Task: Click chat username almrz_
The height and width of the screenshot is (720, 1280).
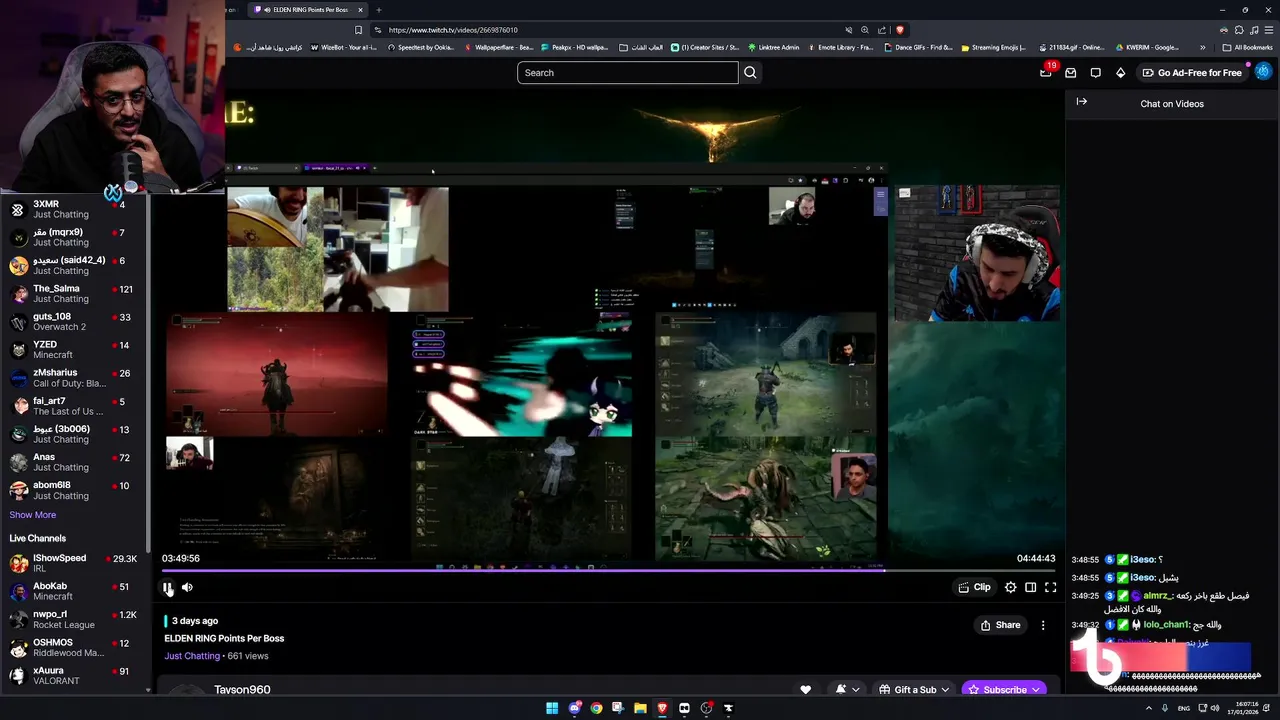Action: click(x=1157, y=595)
